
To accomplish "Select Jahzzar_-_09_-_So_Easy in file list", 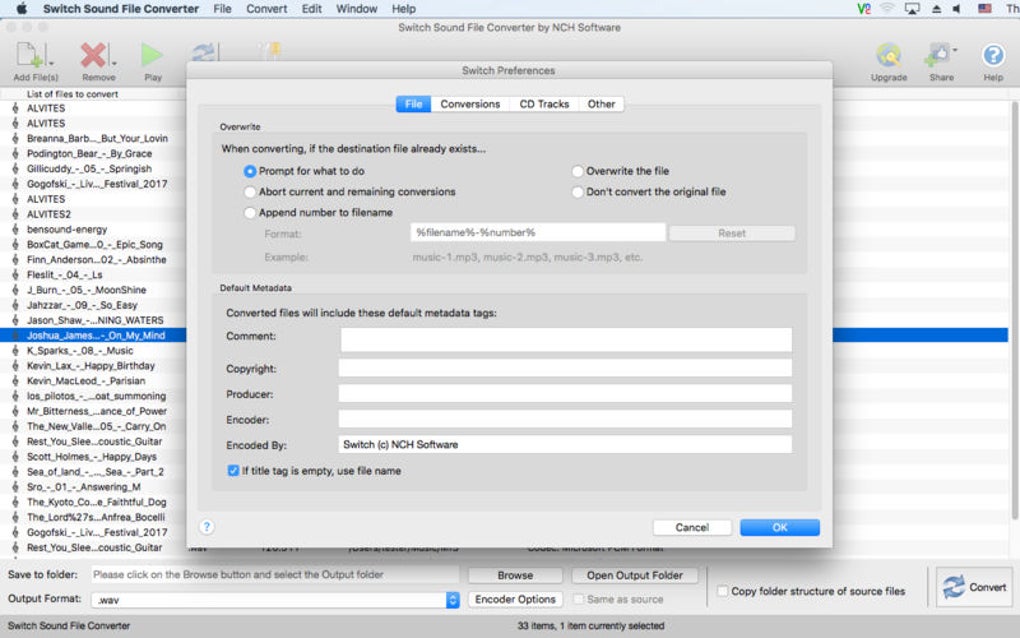I will 82,305.
